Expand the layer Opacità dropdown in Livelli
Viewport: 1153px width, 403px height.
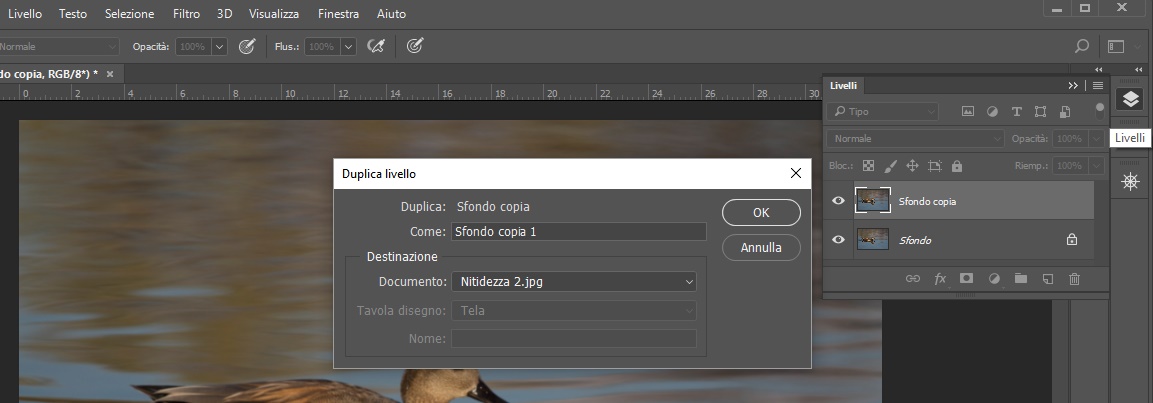coord(1097,138)
